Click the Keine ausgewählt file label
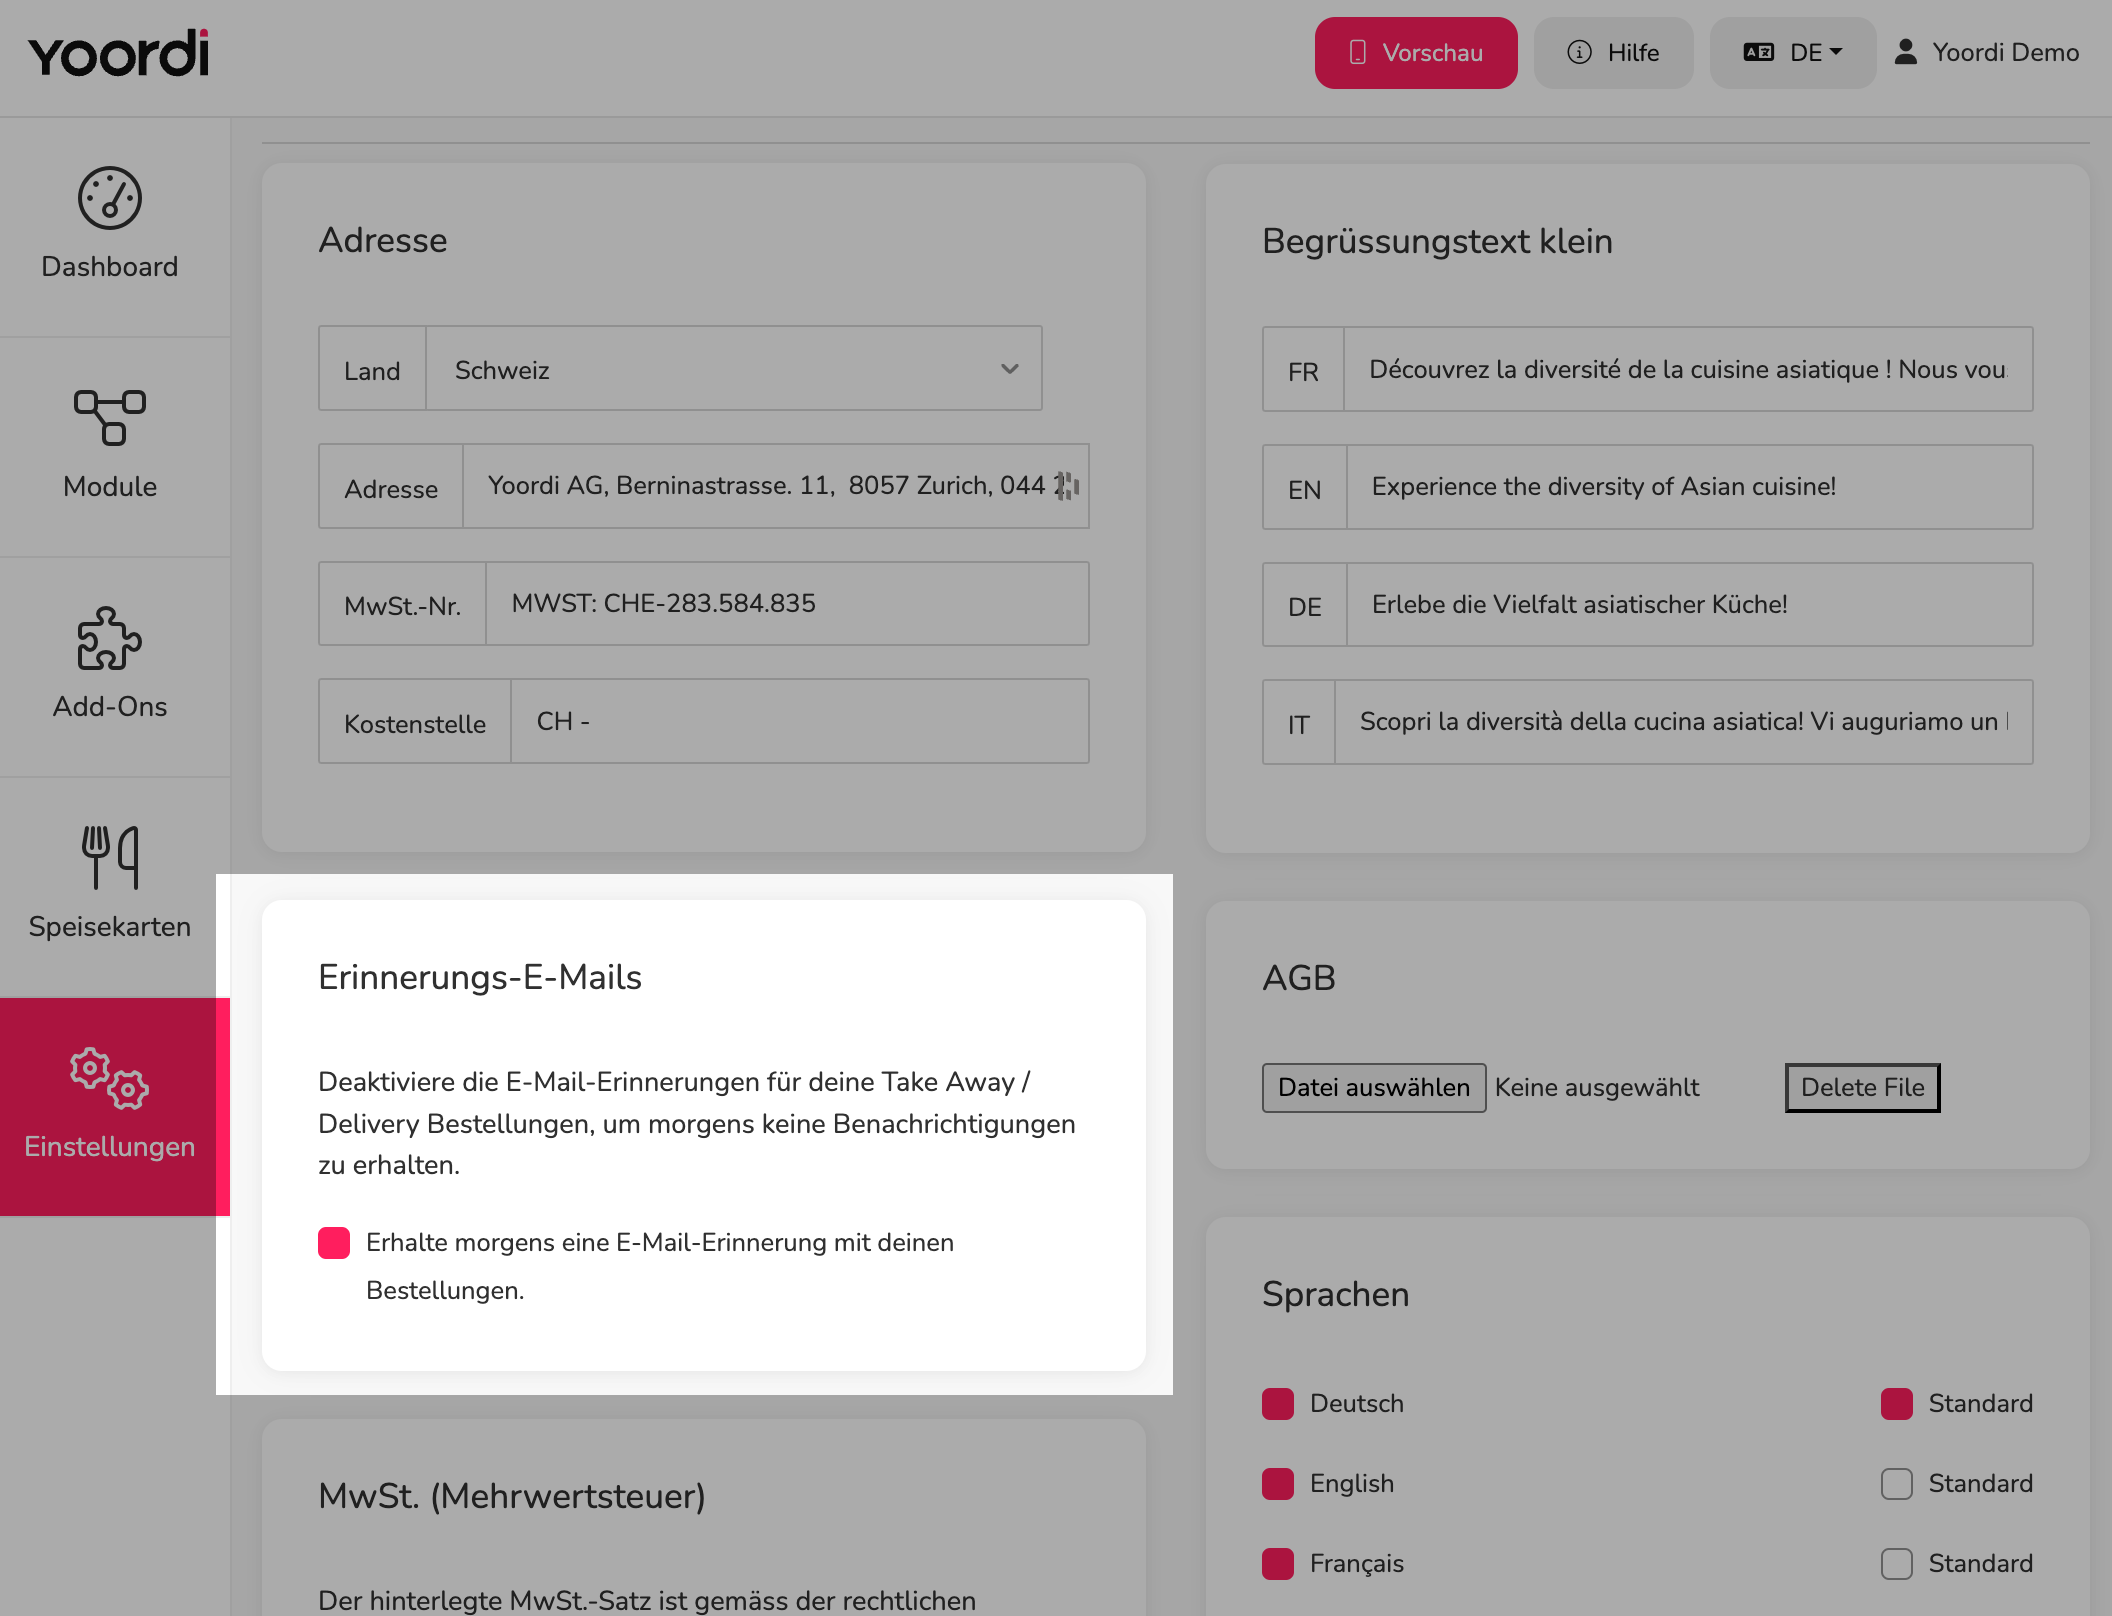This screenshot has height=1616, width=2112. click(x=1597, y=1088)
